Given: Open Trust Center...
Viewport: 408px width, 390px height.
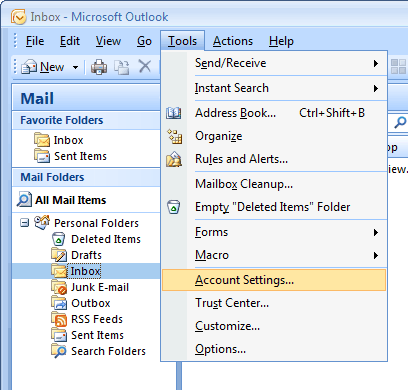Looking at the screenshot, I should 274,303.
